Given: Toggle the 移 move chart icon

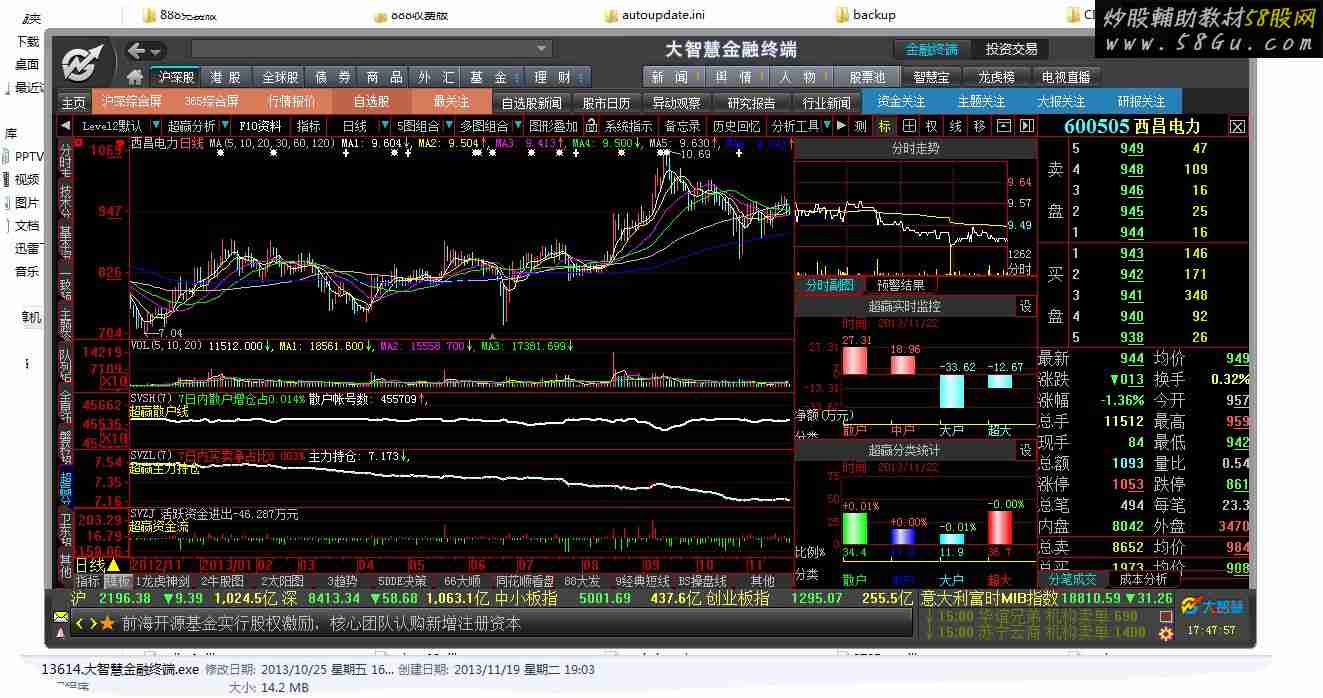Looking at the screenshot, I should pyautogui.click(x=979, y=126).
